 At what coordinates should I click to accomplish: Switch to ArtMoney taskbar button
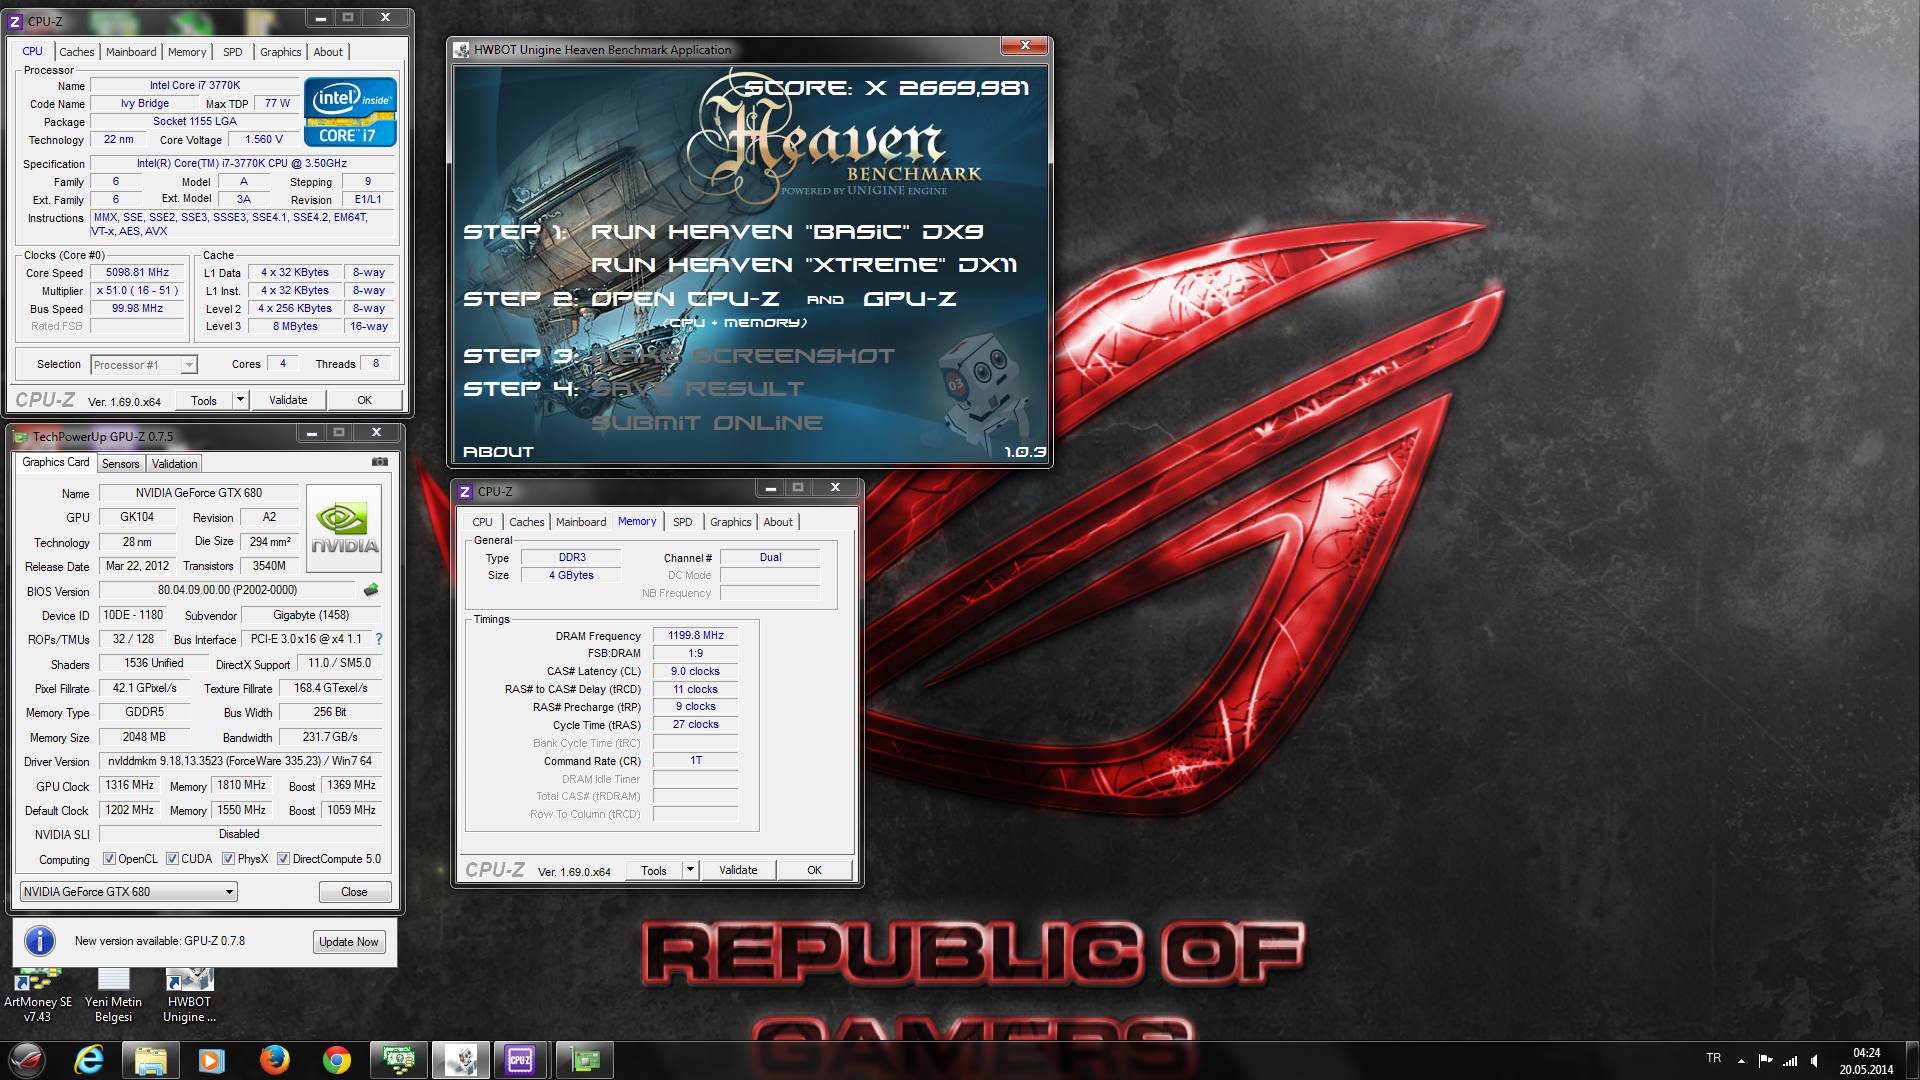click(x=398, y=1060)
